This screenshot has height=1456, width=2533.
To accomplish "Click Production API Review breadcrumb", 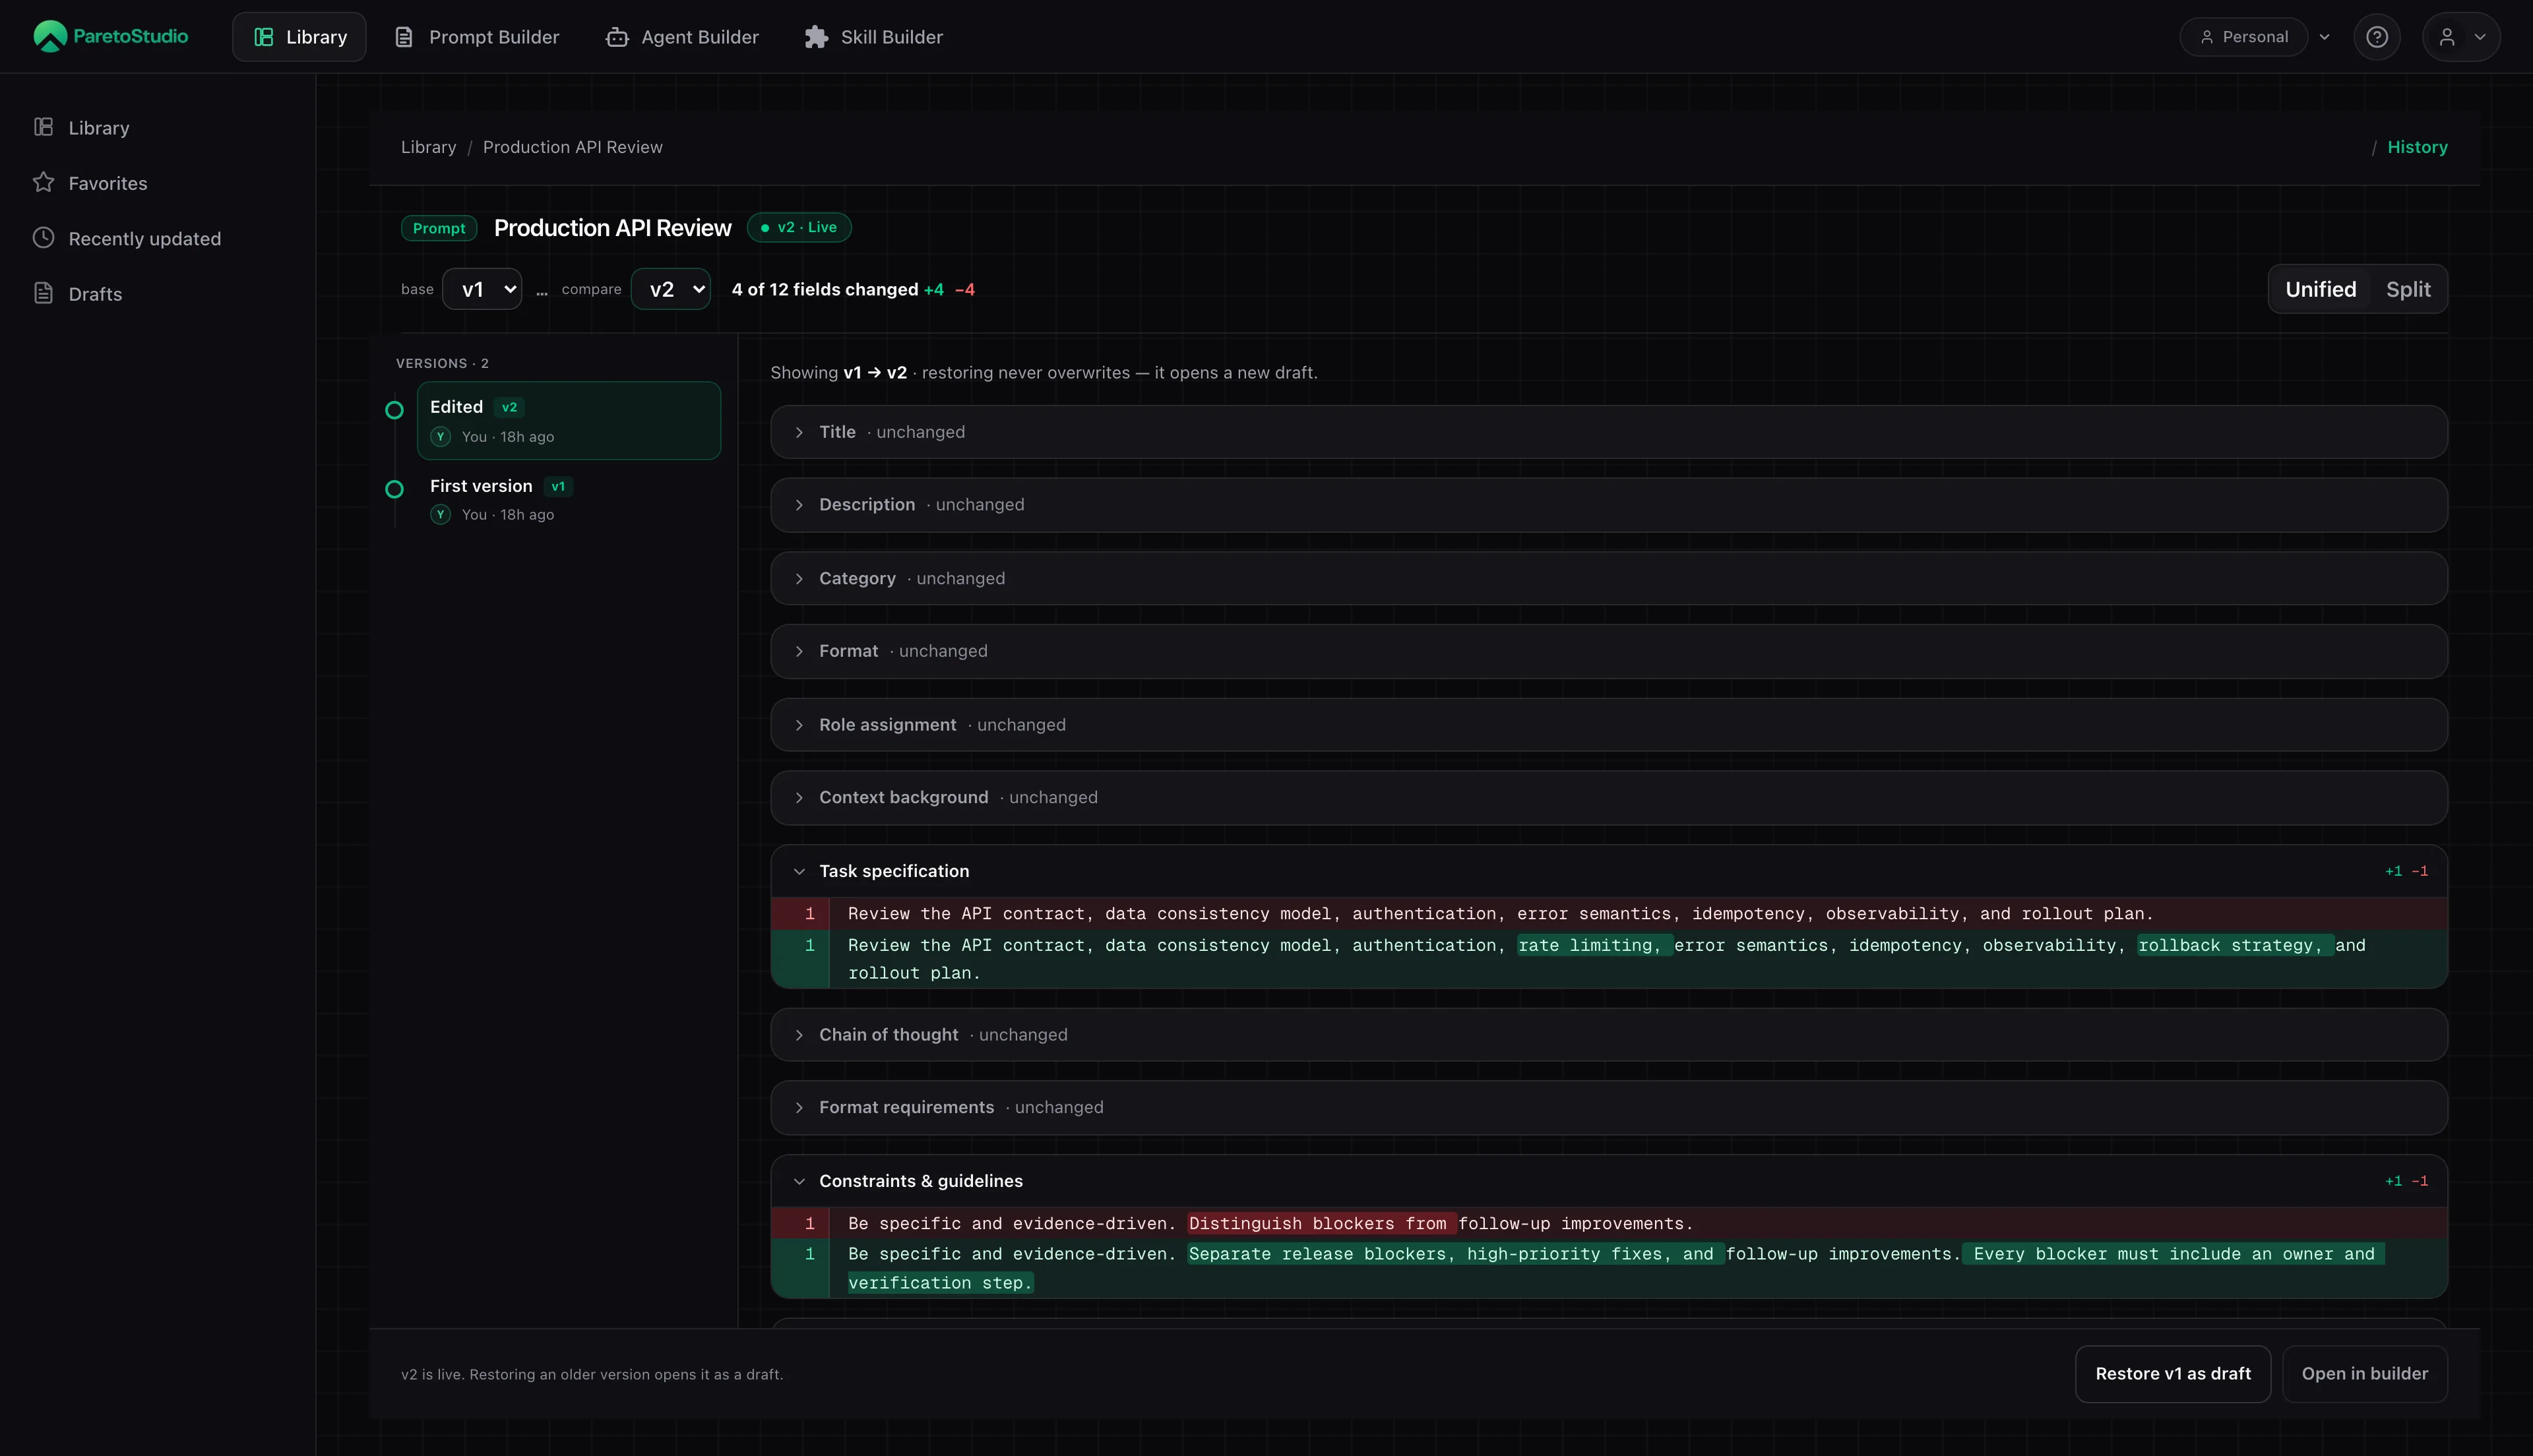I will click(572, 147).
